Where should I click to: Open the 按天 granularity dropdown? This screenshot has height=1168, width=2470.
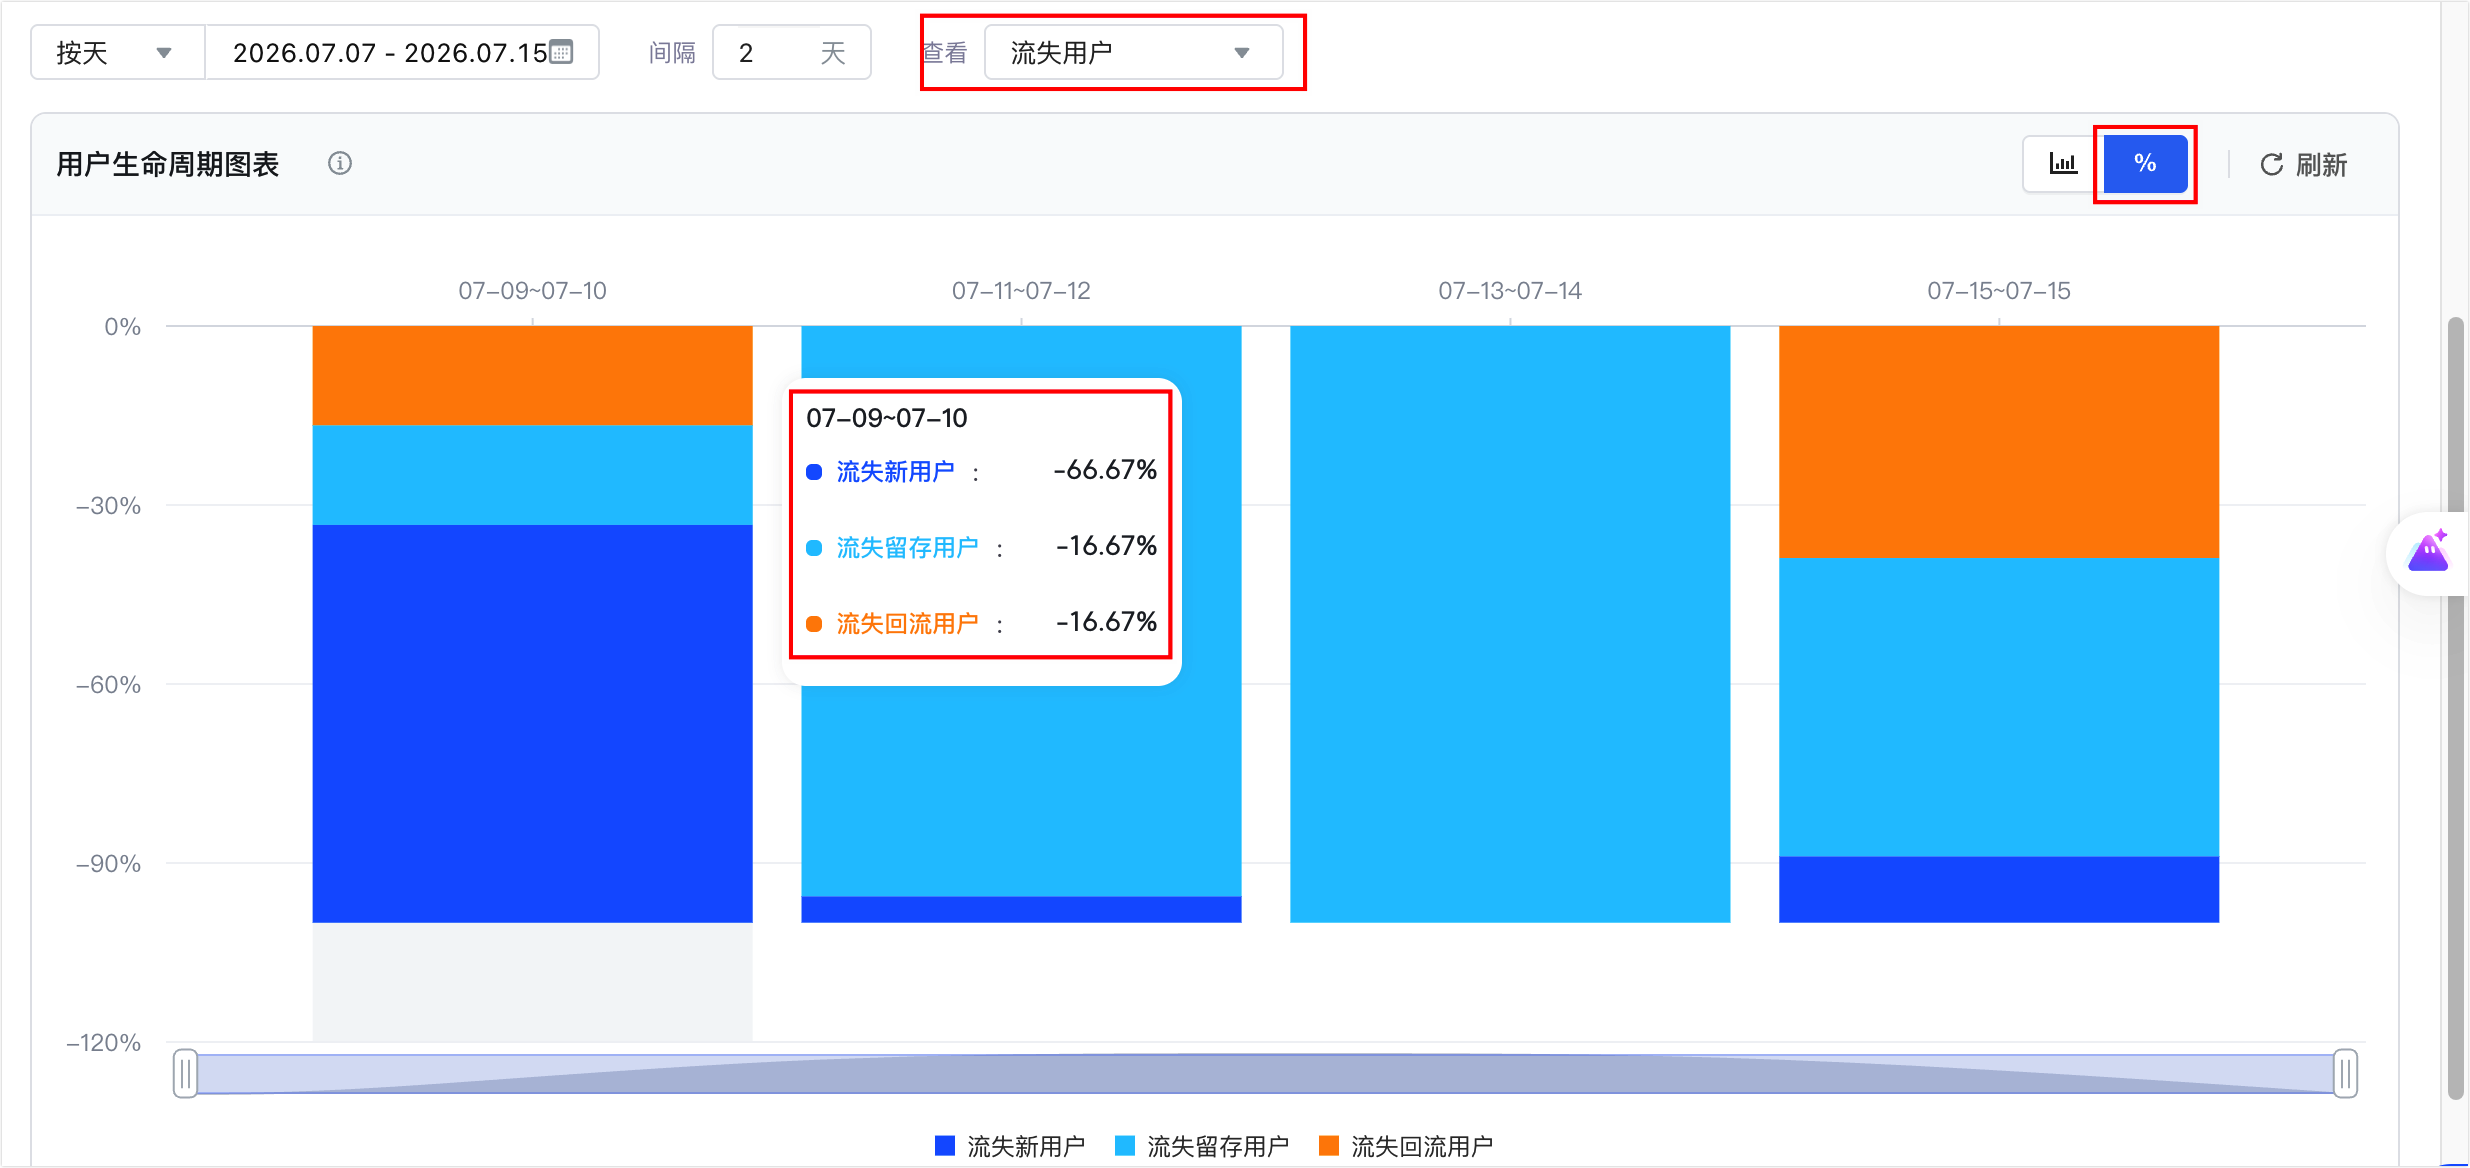click(117, 53)
